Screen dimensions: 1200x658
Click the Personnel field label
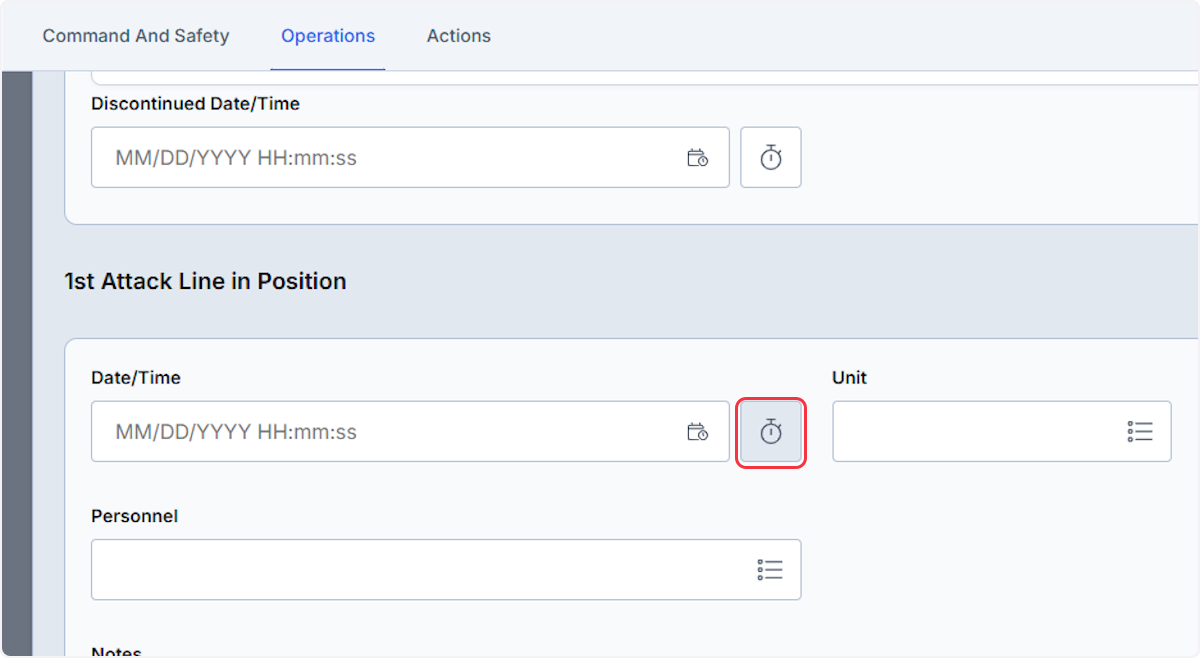[134, 516]
